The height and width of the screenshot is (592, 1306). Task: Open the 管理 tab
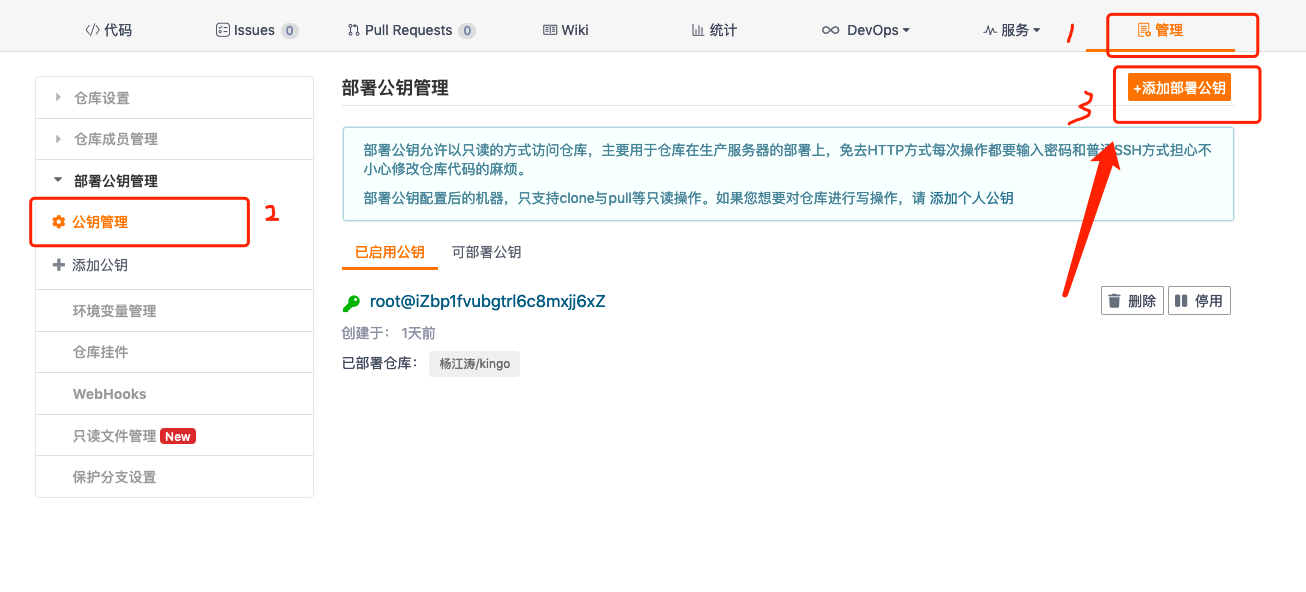click(1160, 30)
